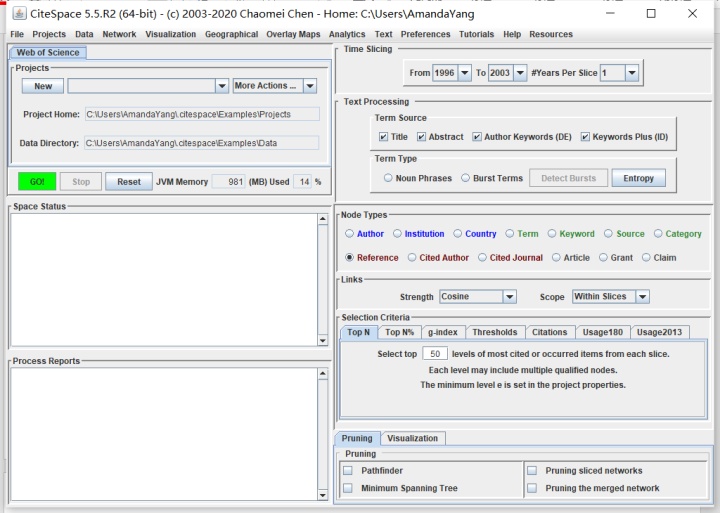
Task: Toggle Author Keywords (DE) checkbox
Action: tap(477, 137)
